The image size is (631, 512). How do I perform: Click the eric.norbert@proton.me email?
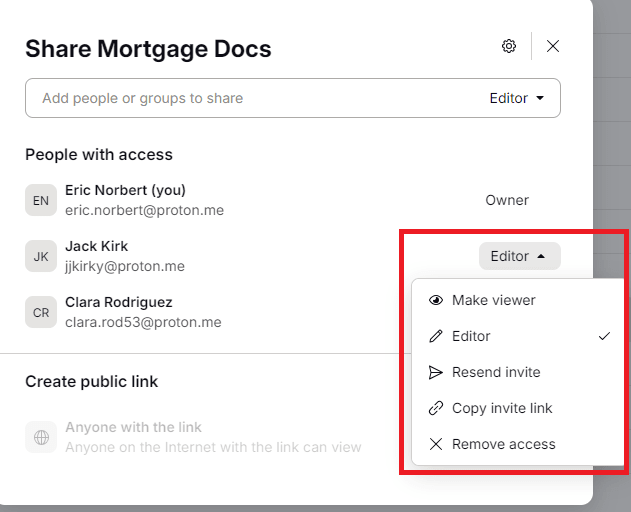pyautogui.click(x=144, y=210)
